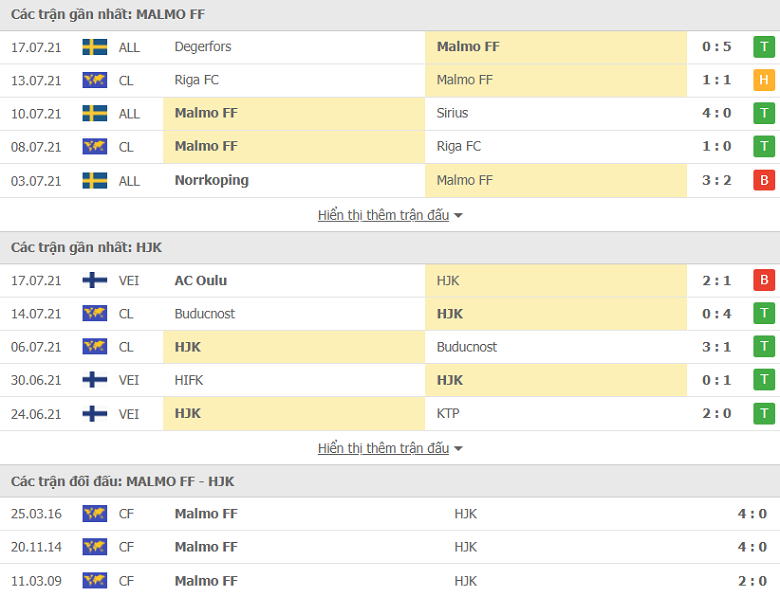
Task: Click Sweden flag in 17.07.21 Degerfors row
Action: [95, 47]
